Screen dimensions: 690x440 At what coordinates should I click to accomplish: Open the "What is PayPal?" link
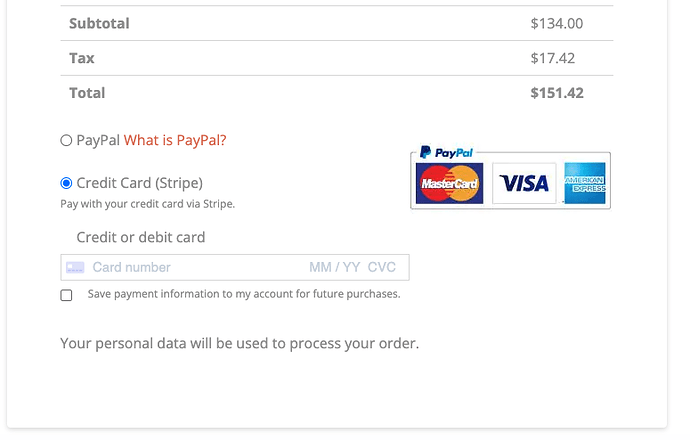coord(175,140)
